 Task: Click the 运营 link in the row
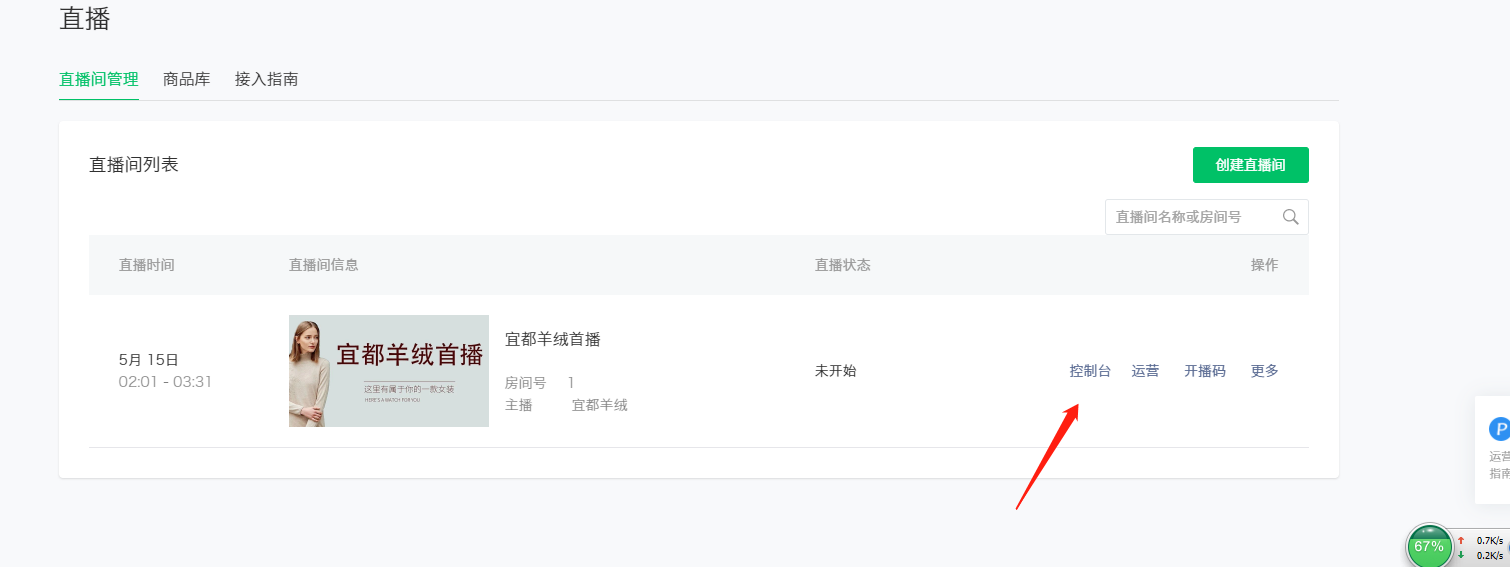tap(1145, 371)
